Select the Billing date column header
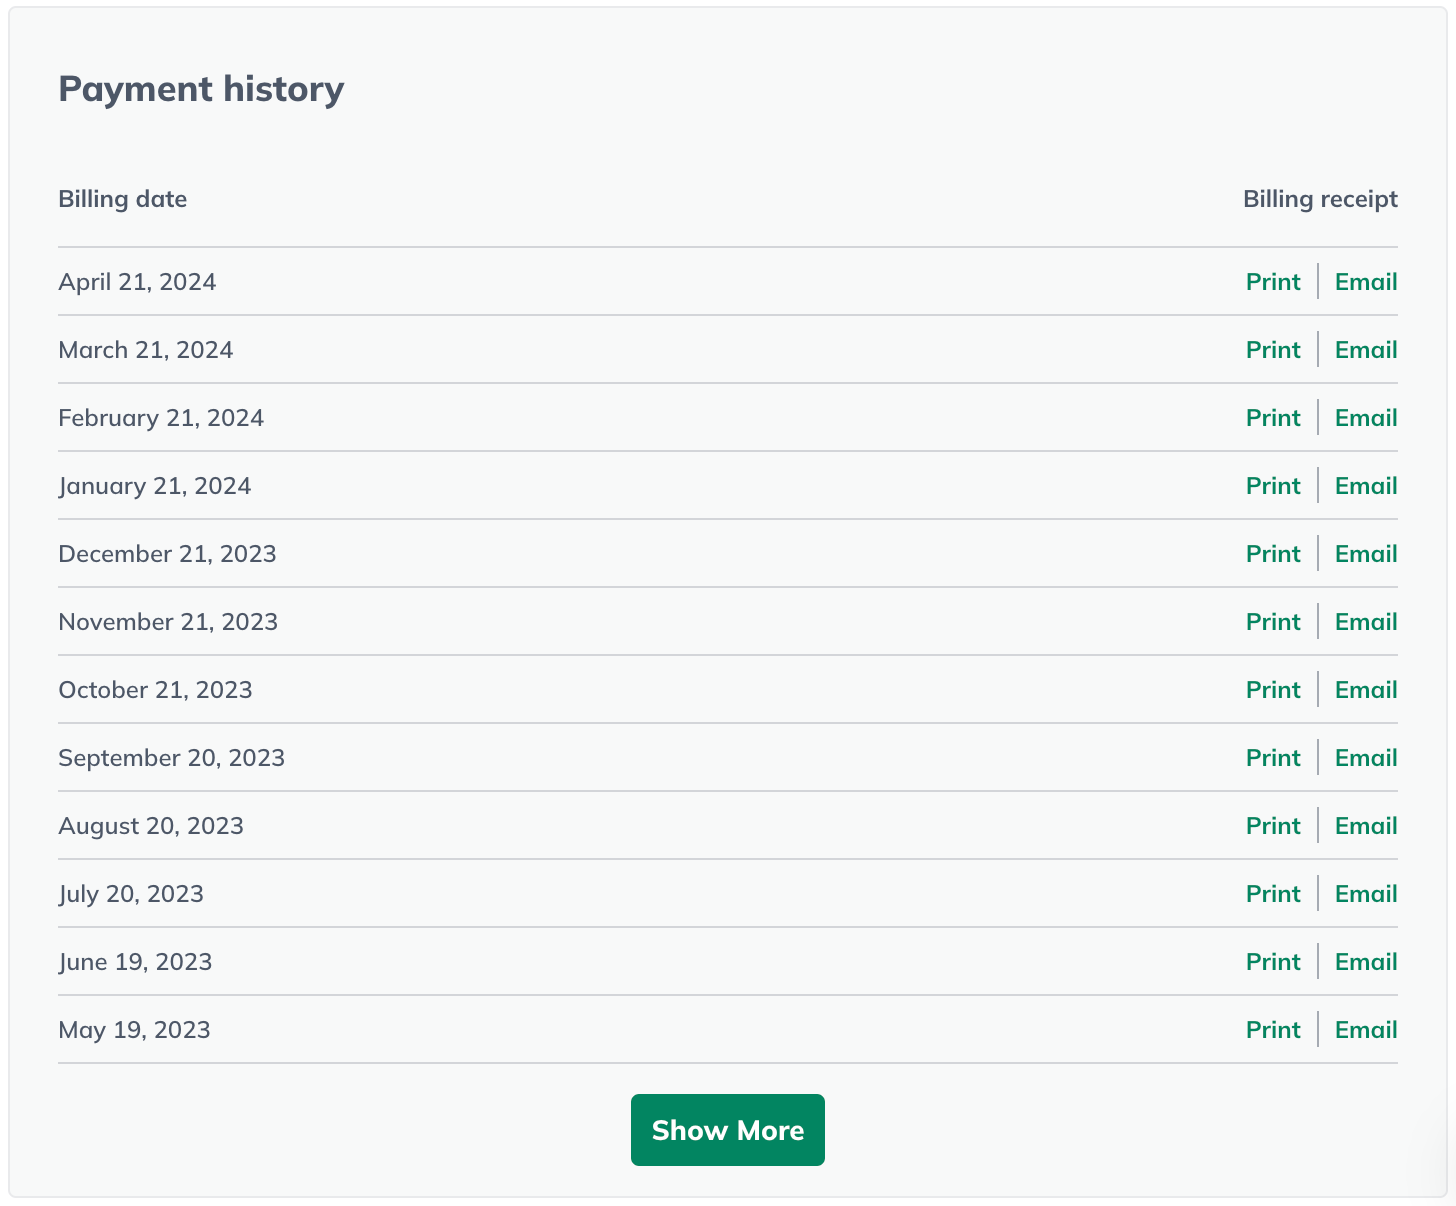The height and width of the screenshot is (1206, 1456). [x=122, y=199]
